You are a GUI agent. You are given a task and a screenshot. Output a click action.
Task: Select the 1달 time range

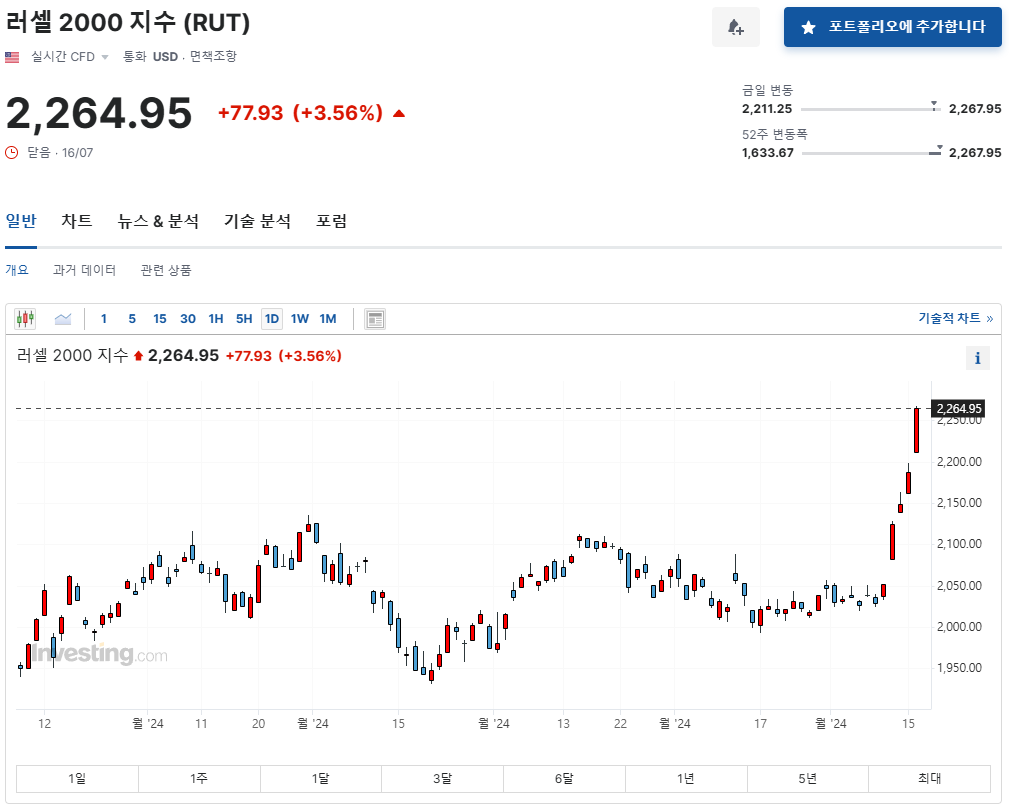pos(320,779)
